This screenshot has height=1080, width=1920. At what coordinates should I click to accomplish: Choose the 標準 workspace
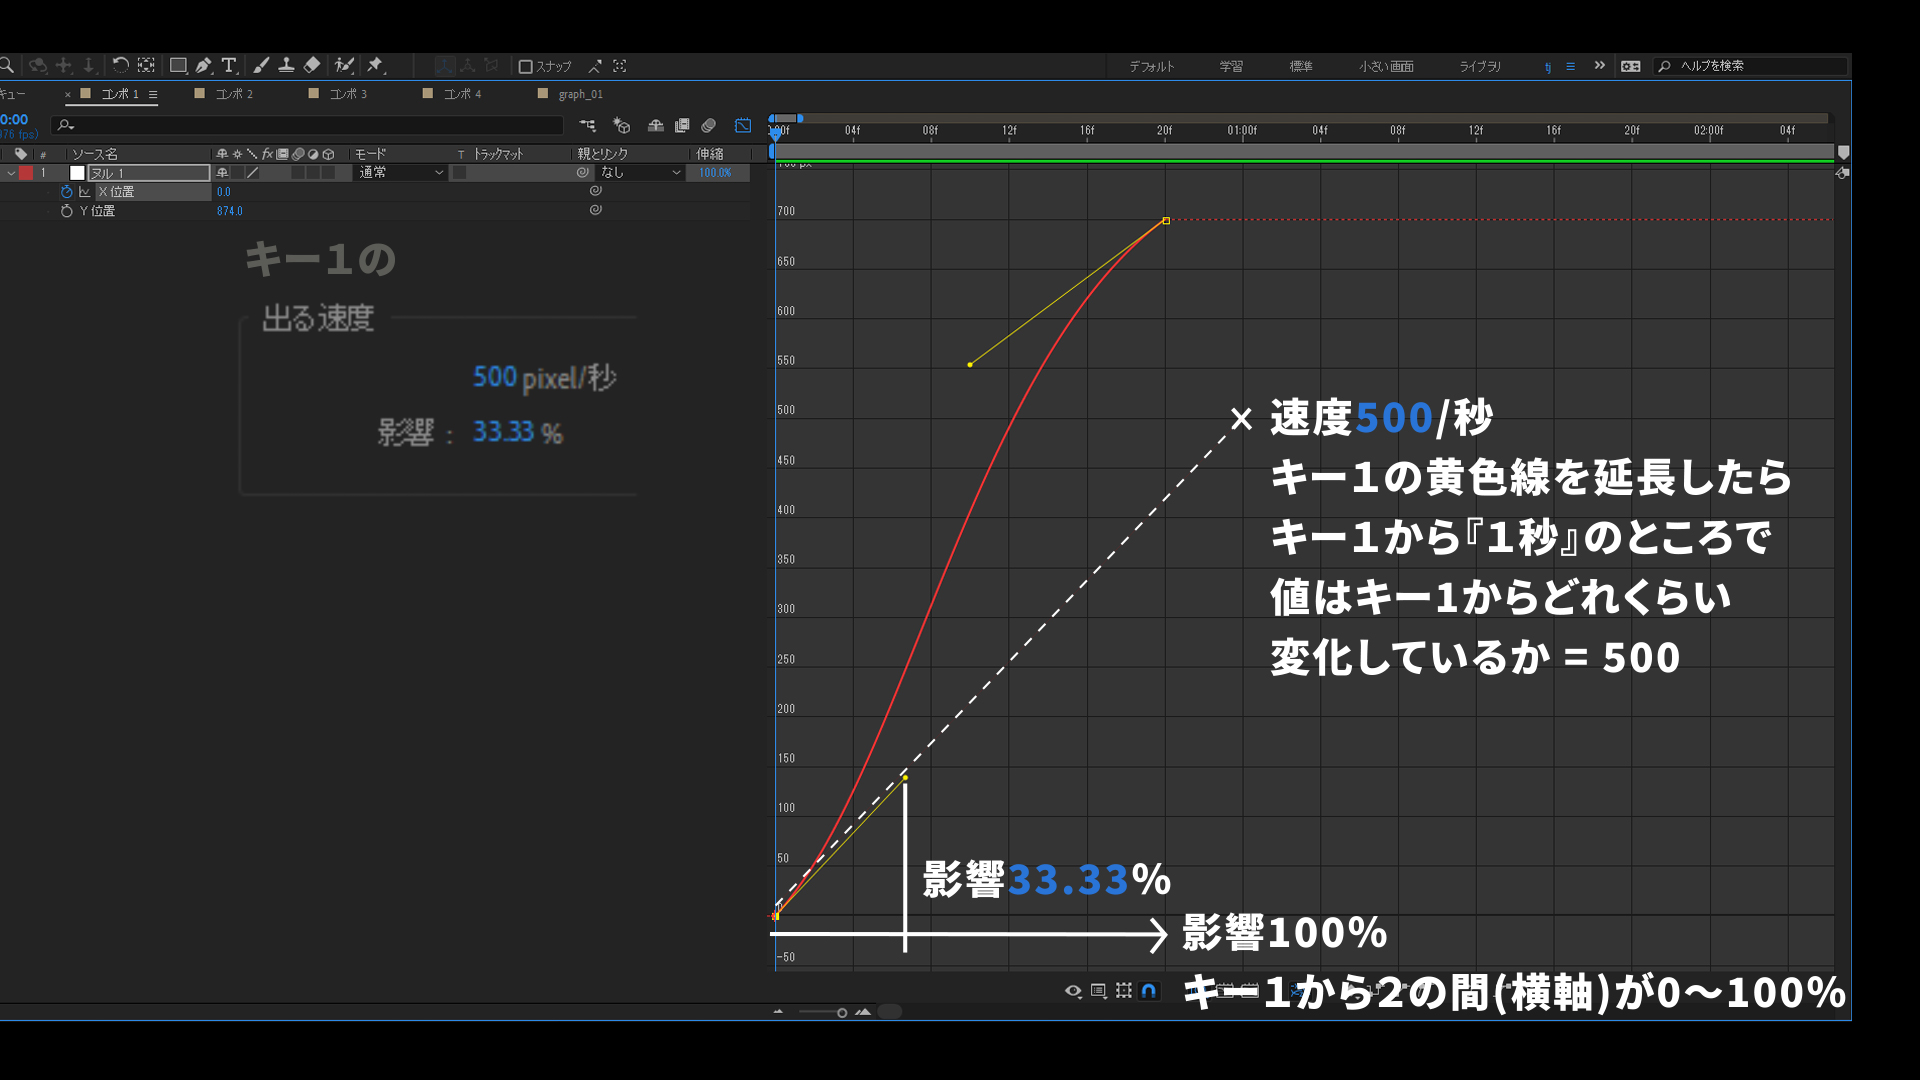pos(1301,66)
